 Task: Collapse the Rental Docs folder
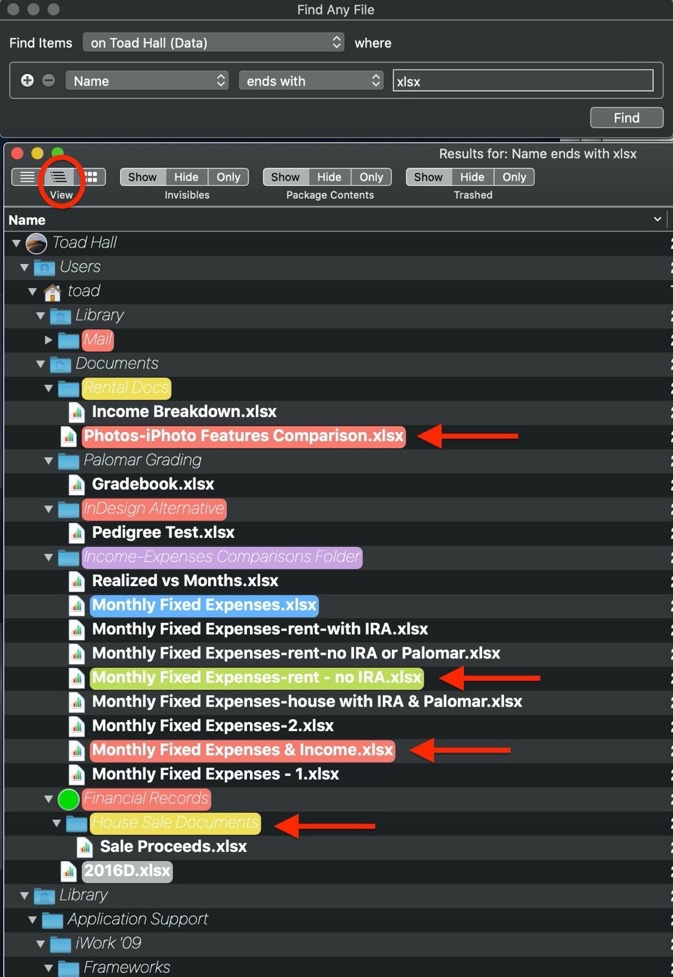(x=49, y=388)
